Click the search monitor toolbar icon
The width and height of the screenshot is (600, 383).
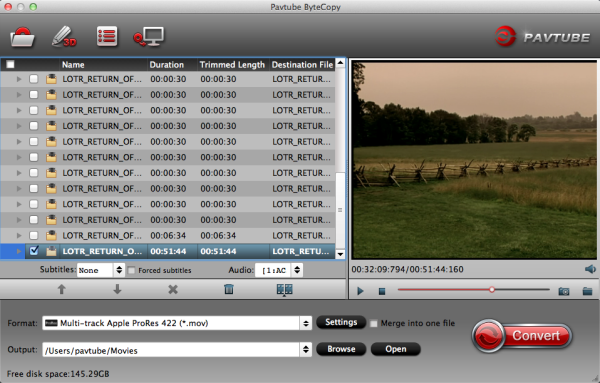148,37
